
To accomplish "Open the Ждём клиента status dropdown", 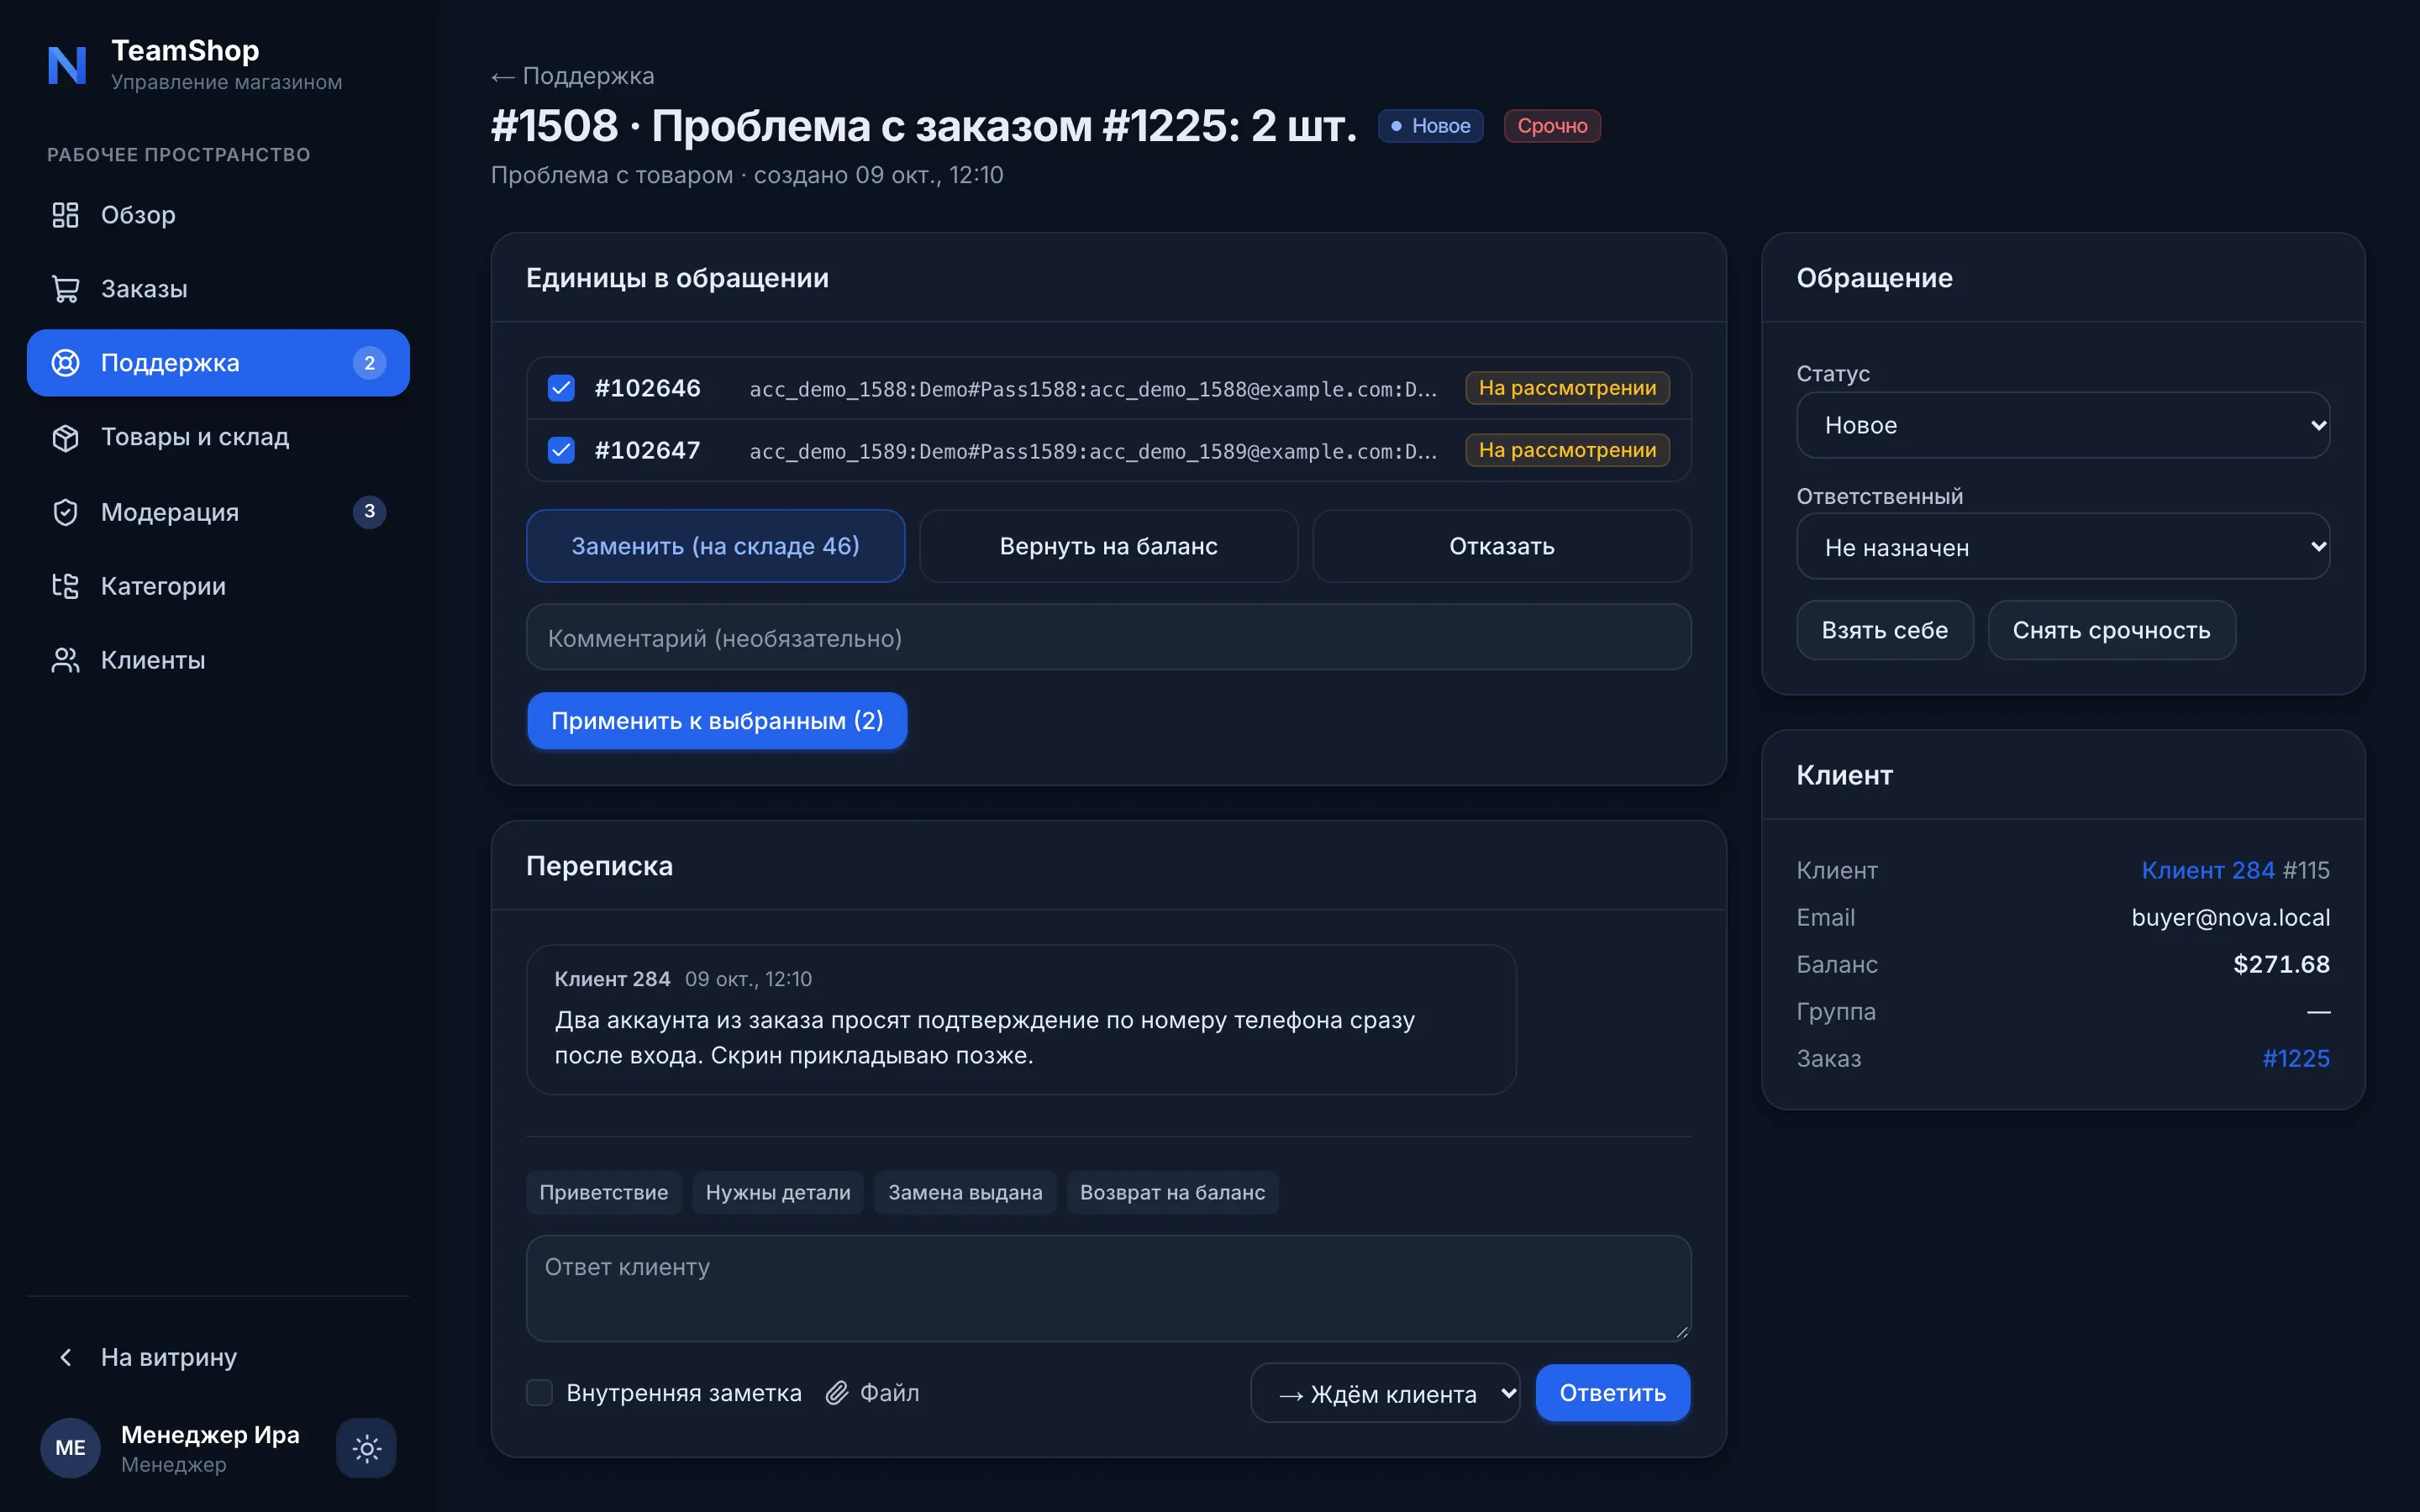I will 1385,1393.
